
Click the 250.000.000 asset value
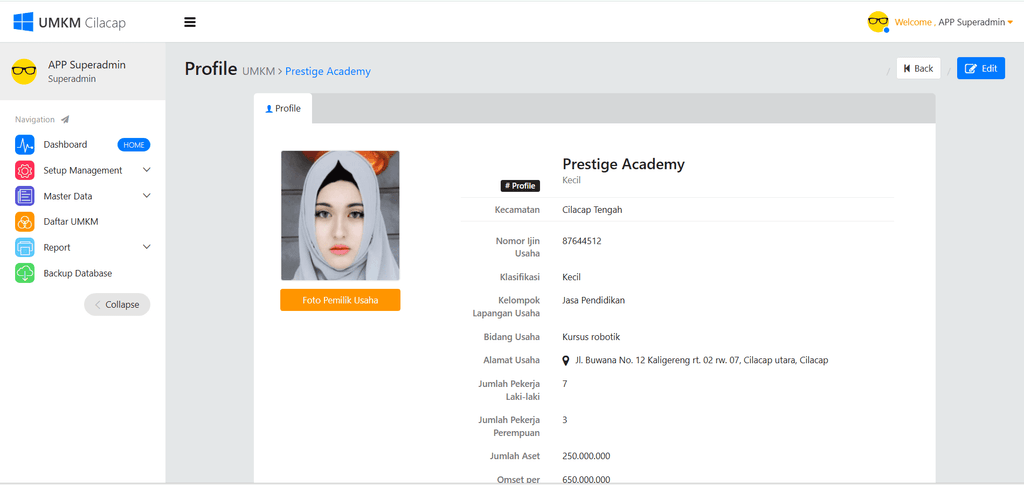[586, 456]
